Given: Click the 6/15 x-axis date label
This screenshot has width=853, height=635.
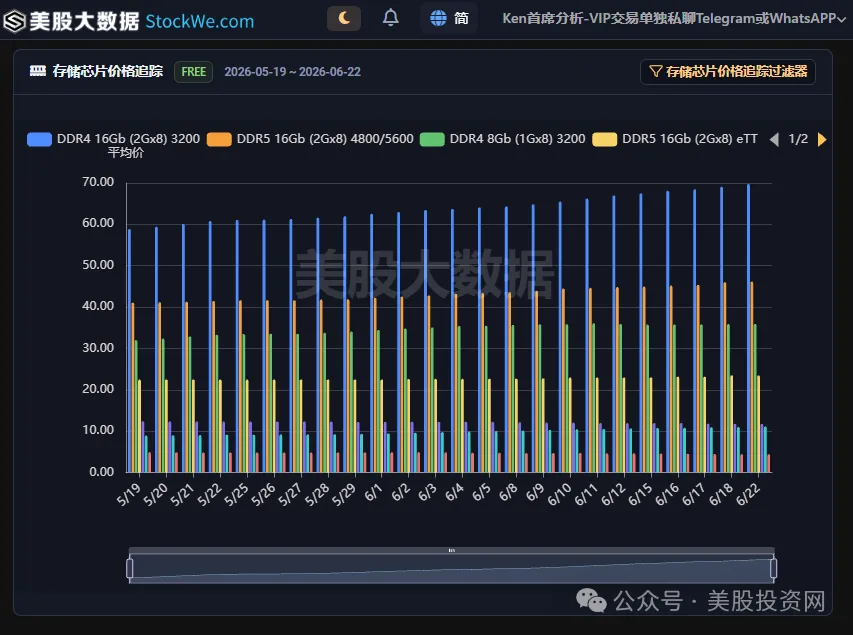Looking at the screenshot, I should coord(640,495).
